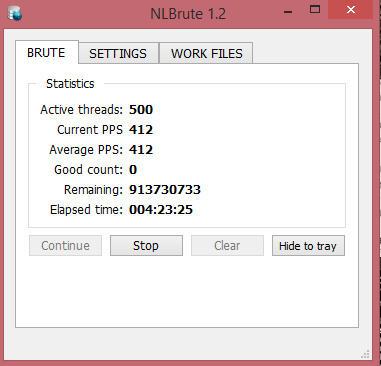Viewport: 381px width, 366px height.
Task: Open the SETTINGS tab
Action: pyautogui.click(x=118, y=53)
